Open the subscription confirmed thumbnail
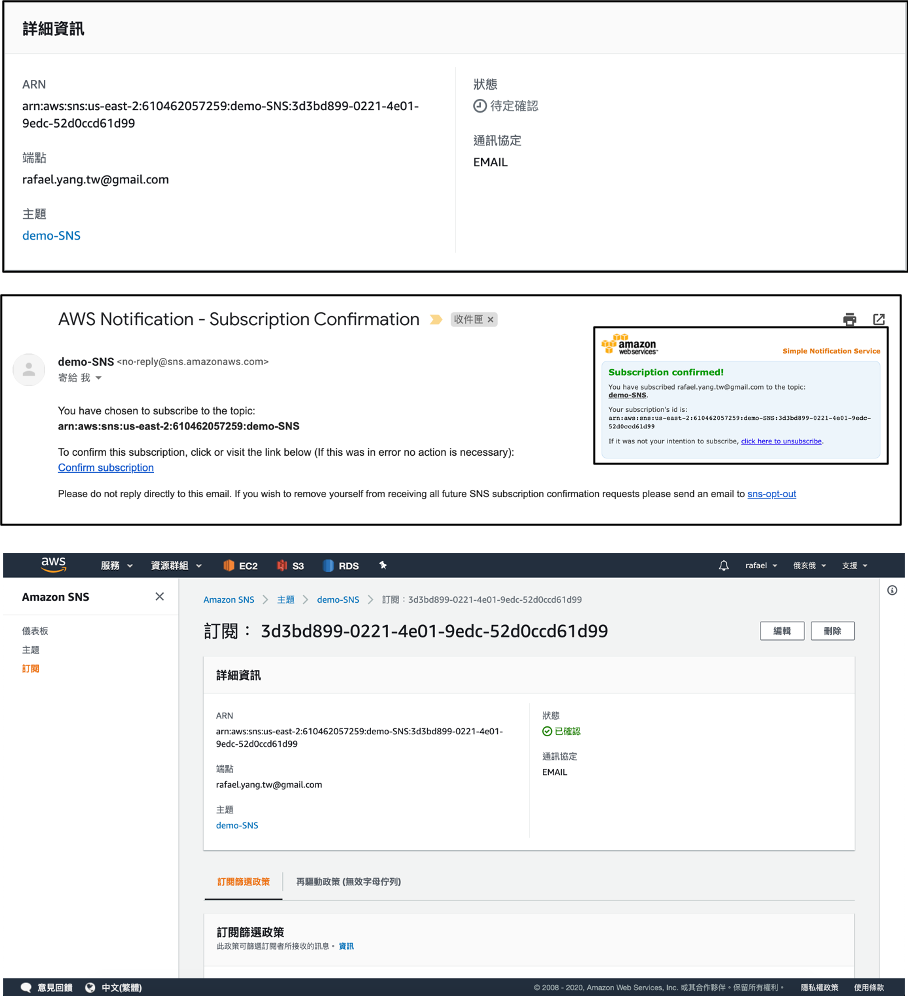Screen dimensions: 908x996 pyautogui.click(x=740, y=396)
